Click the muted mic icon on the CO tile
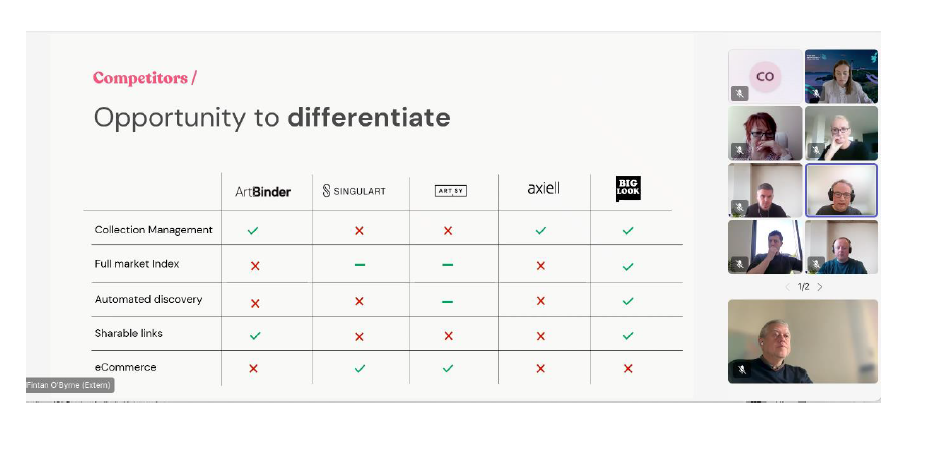This screenshot has width=930, height=458. click(x=740, y=93)
